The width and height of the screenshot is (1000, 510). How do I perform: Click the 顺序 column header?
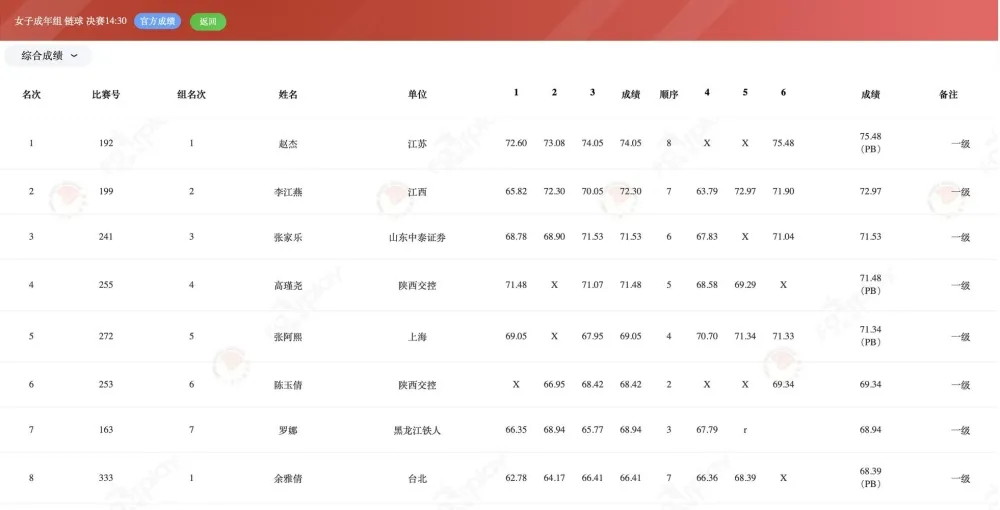[x=669, y=94]
